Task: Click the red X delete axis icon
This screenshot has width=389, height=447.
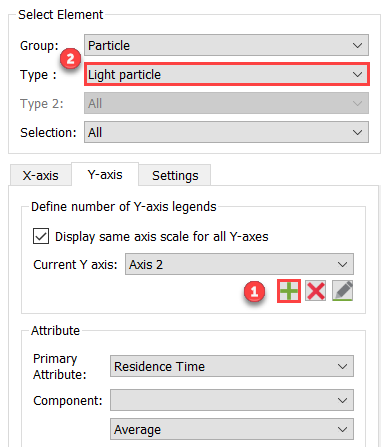Action: tap(315, 291)
